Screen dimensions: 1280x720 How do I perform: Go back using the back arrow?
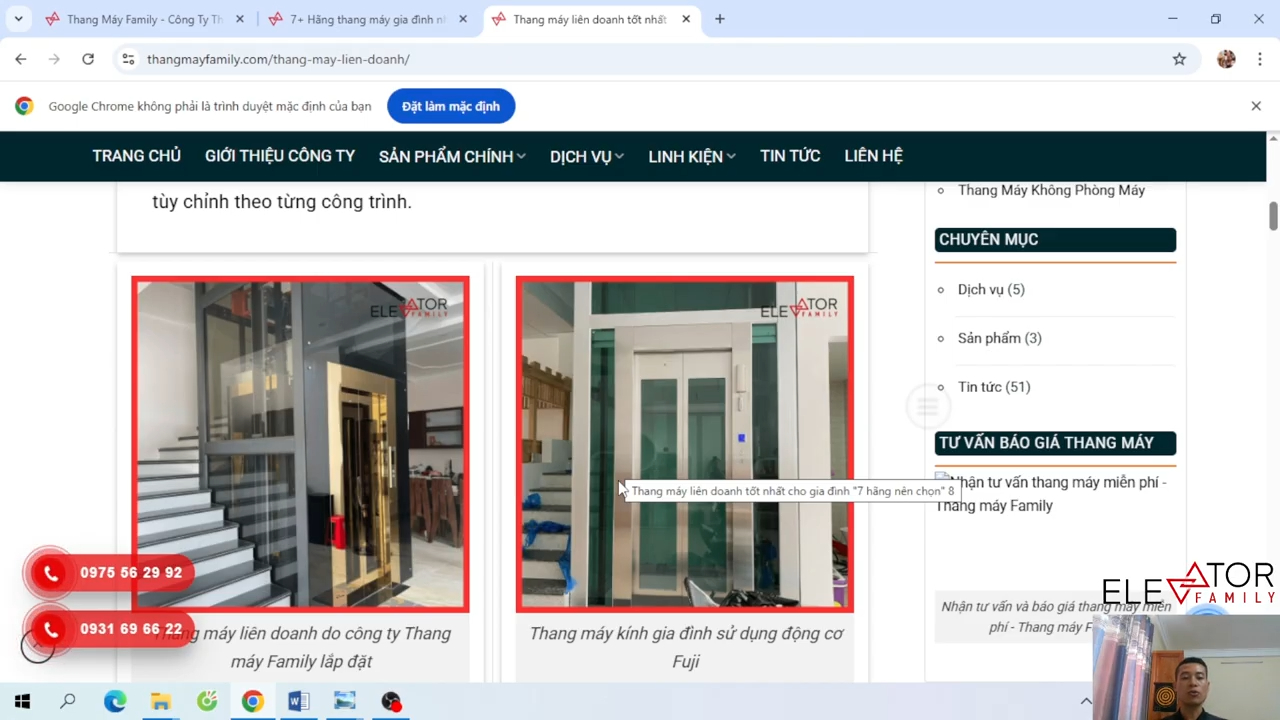coord(21,59)
